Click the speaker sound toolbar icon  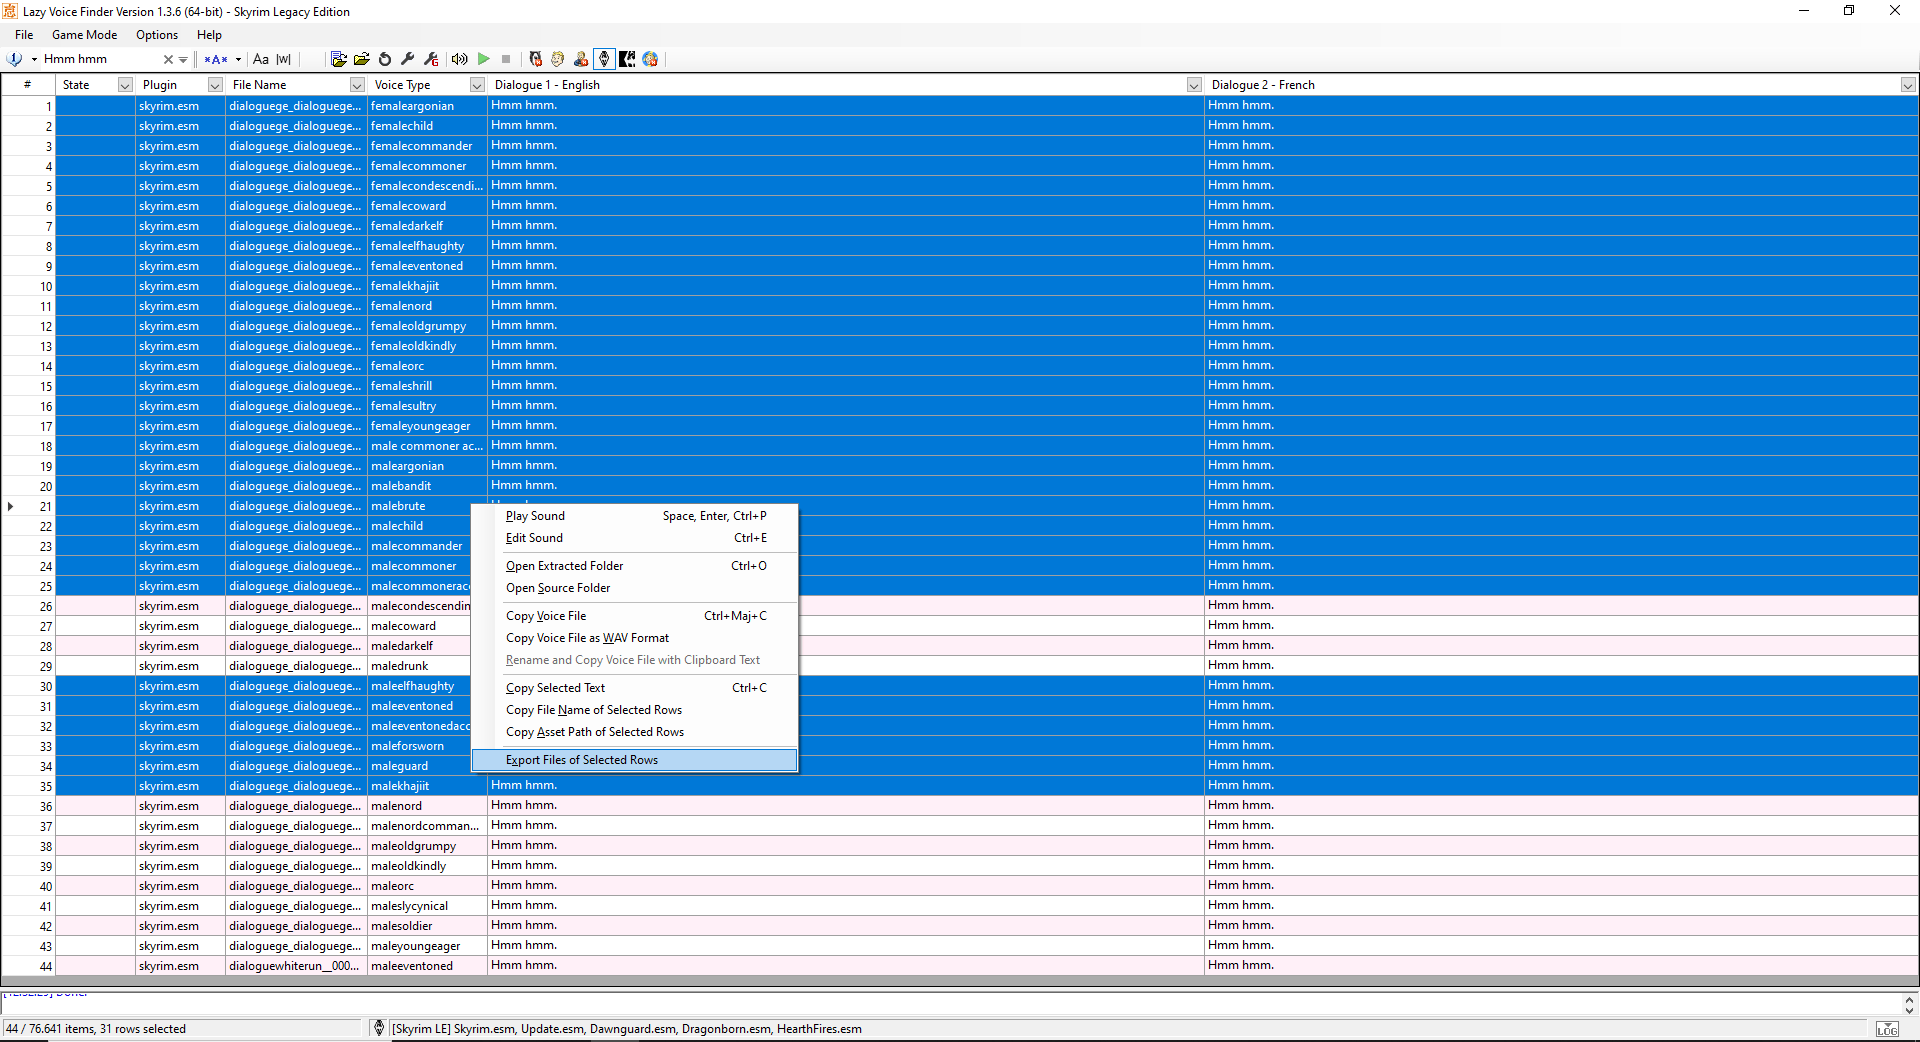click(x=459, y=59)
